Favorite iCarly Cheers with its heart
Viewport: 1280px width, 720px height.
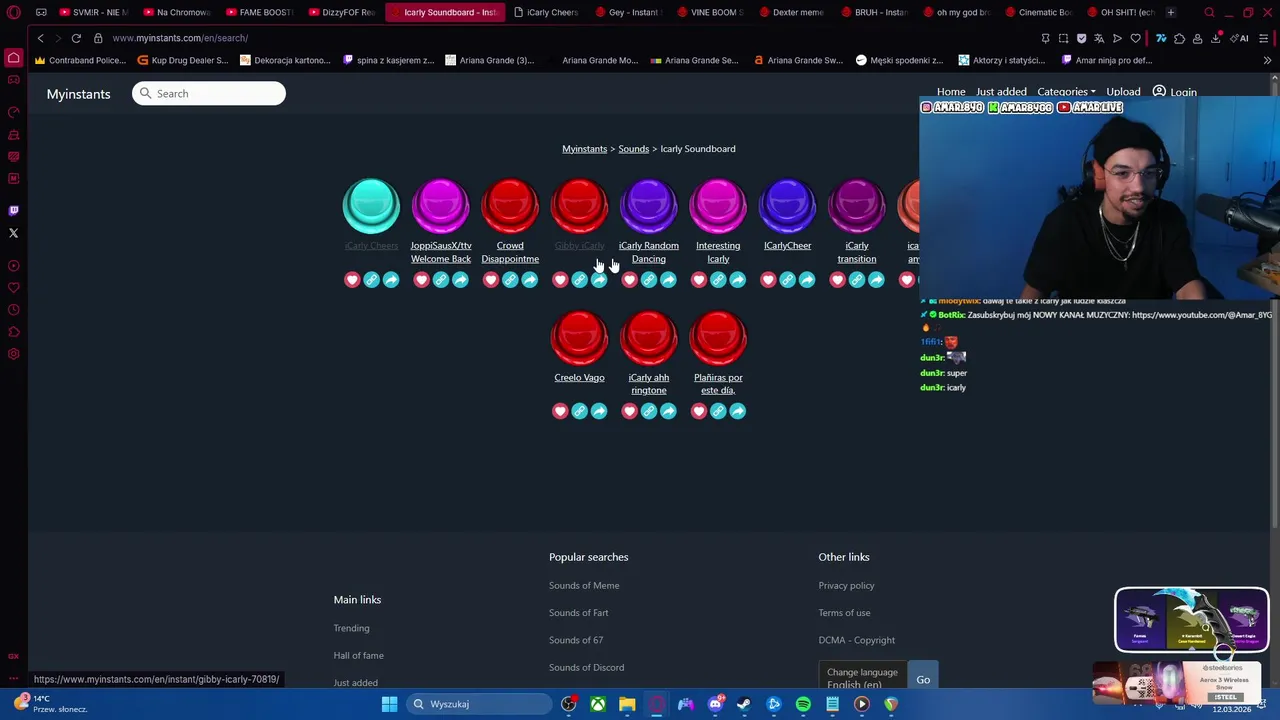pyautogui.click(x=352, y=280)
